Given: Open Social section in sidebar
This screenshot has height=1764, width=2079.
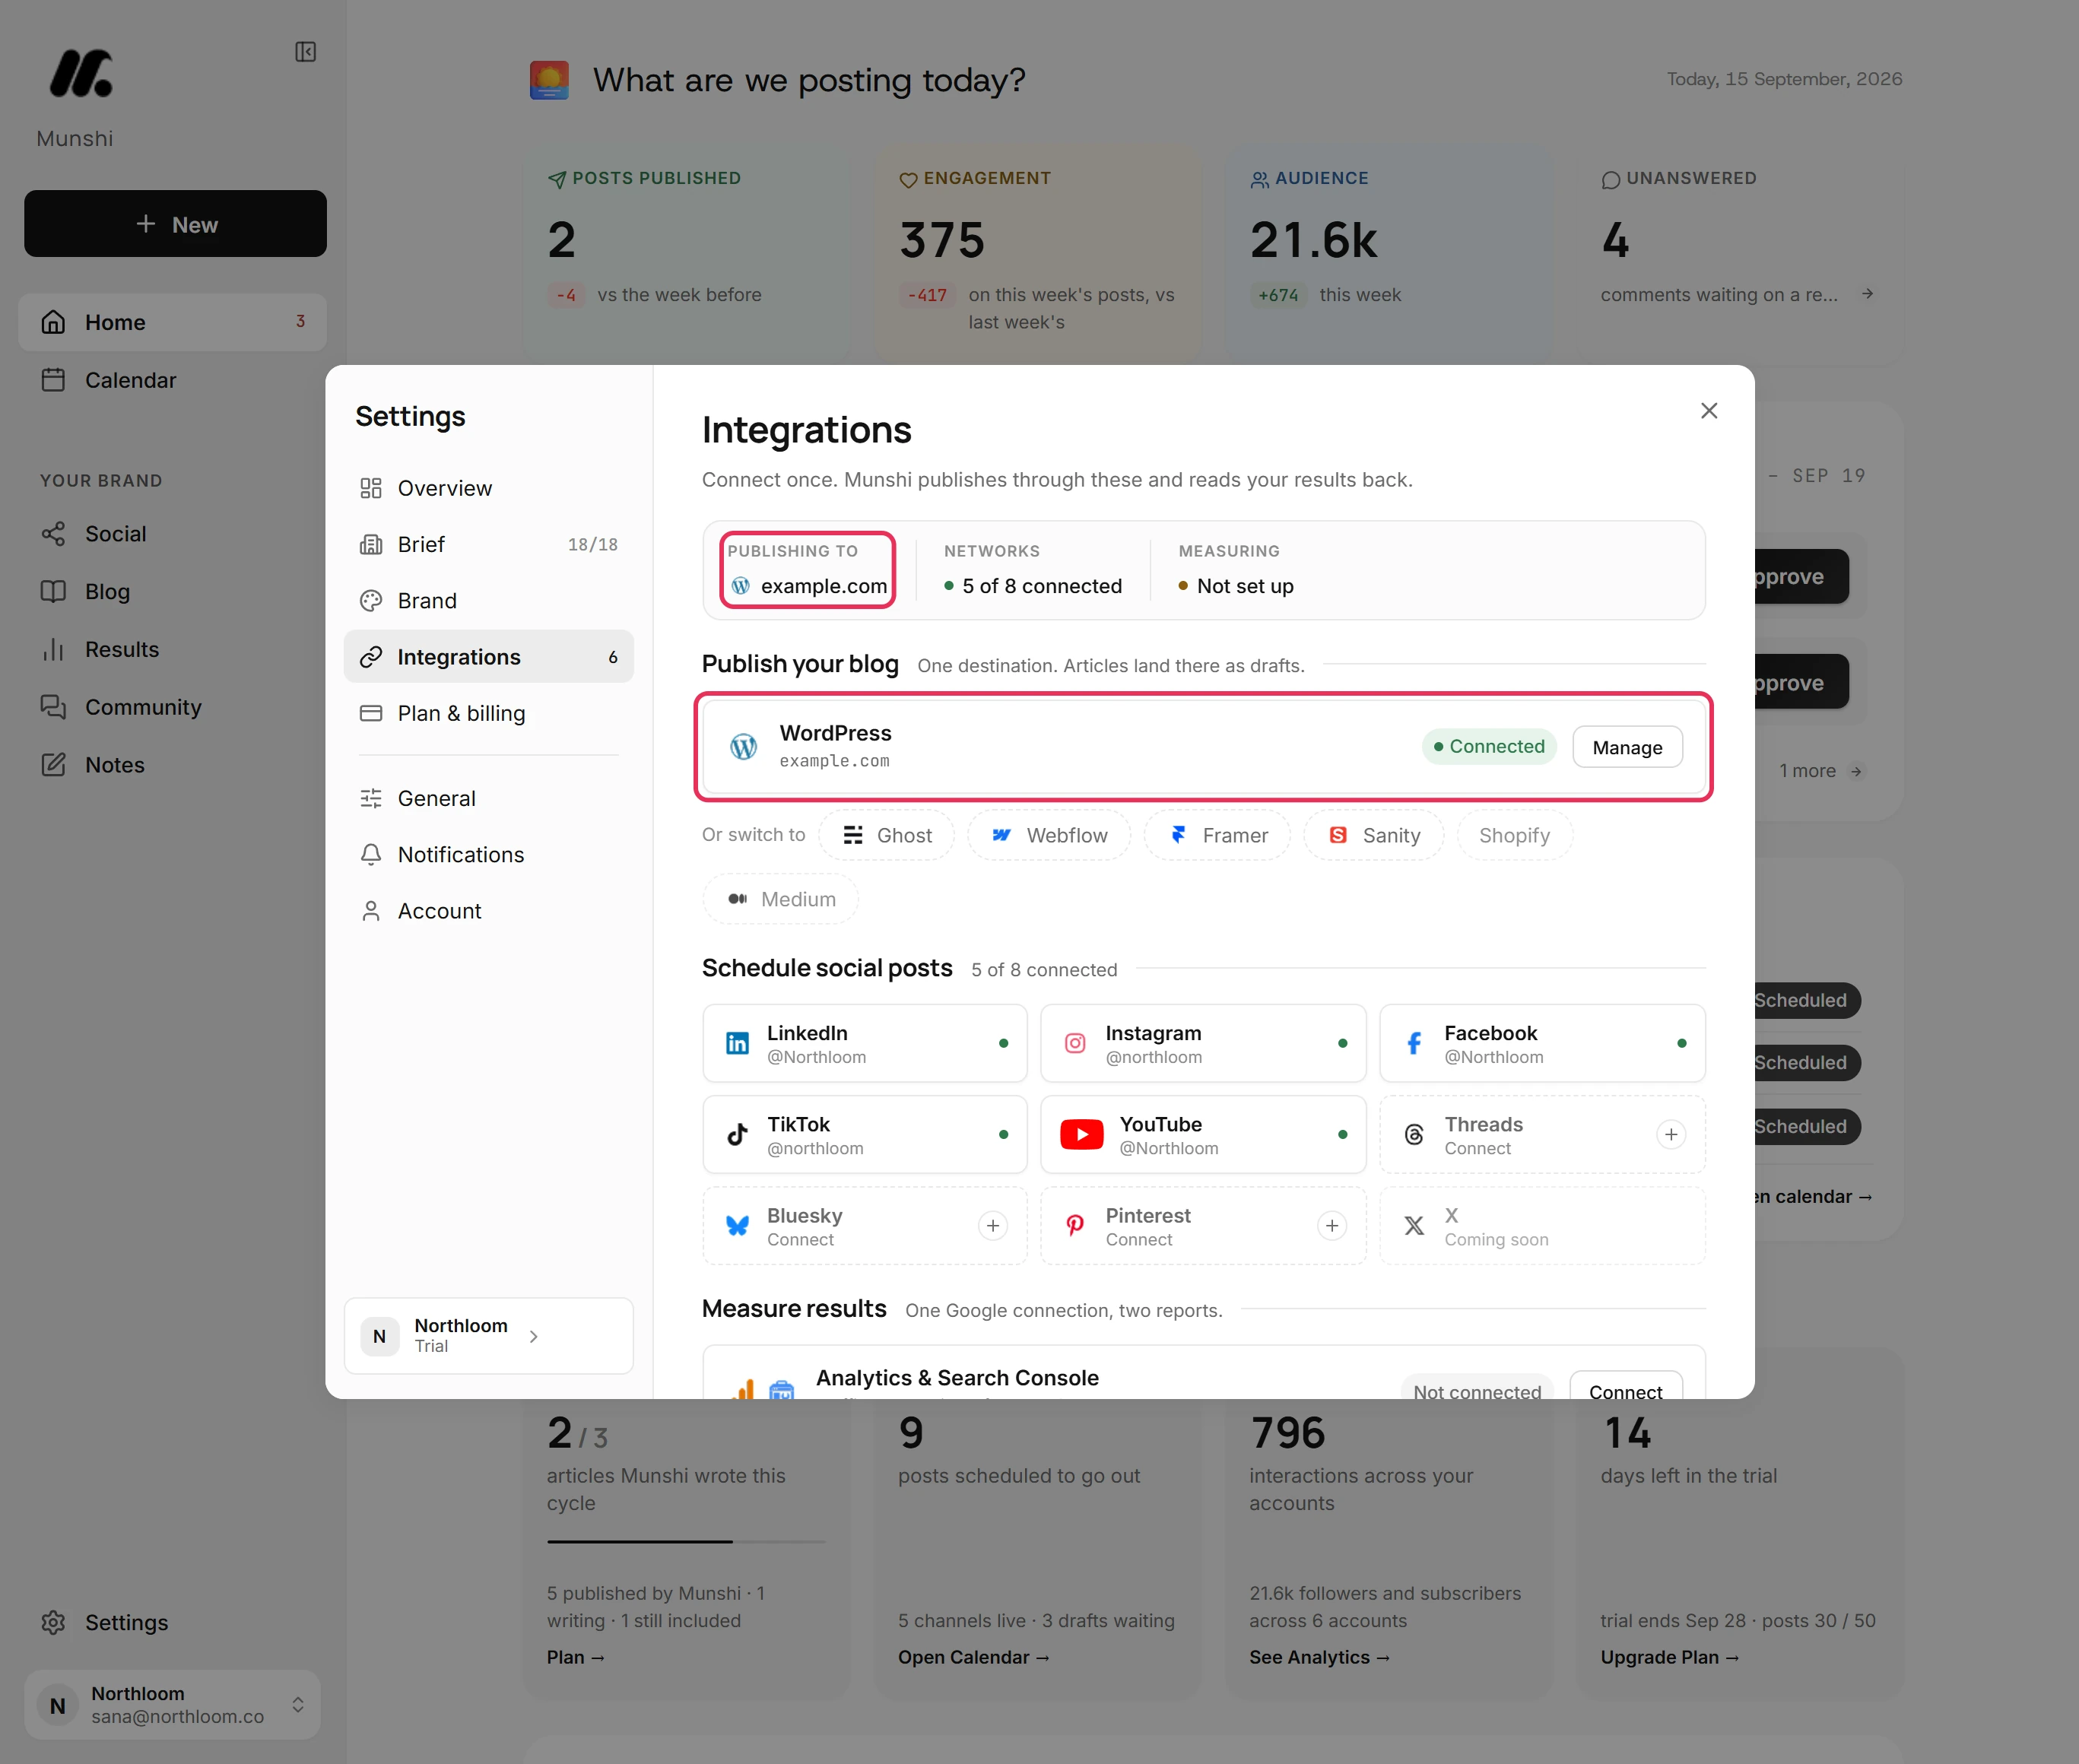Looking at the screenshot, I should coord(172,534).
